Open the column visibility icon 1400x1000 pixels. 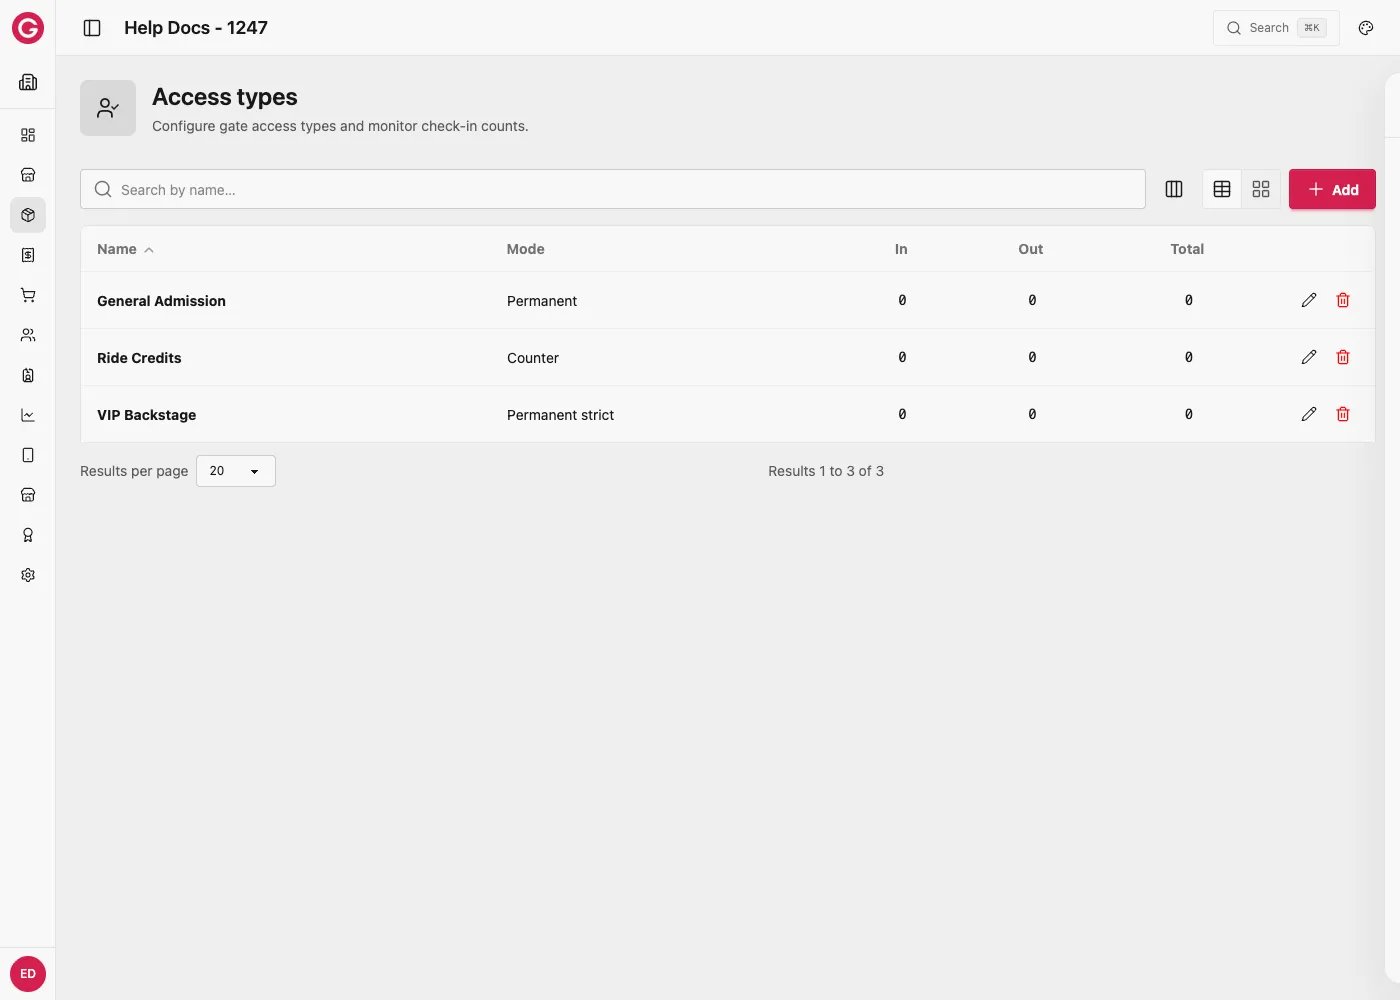pos(1174,189)
